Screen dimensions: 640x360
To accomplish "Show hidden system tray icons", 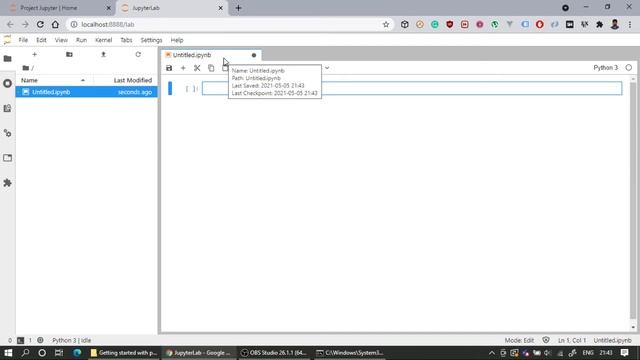I will (x=492, y=353).
